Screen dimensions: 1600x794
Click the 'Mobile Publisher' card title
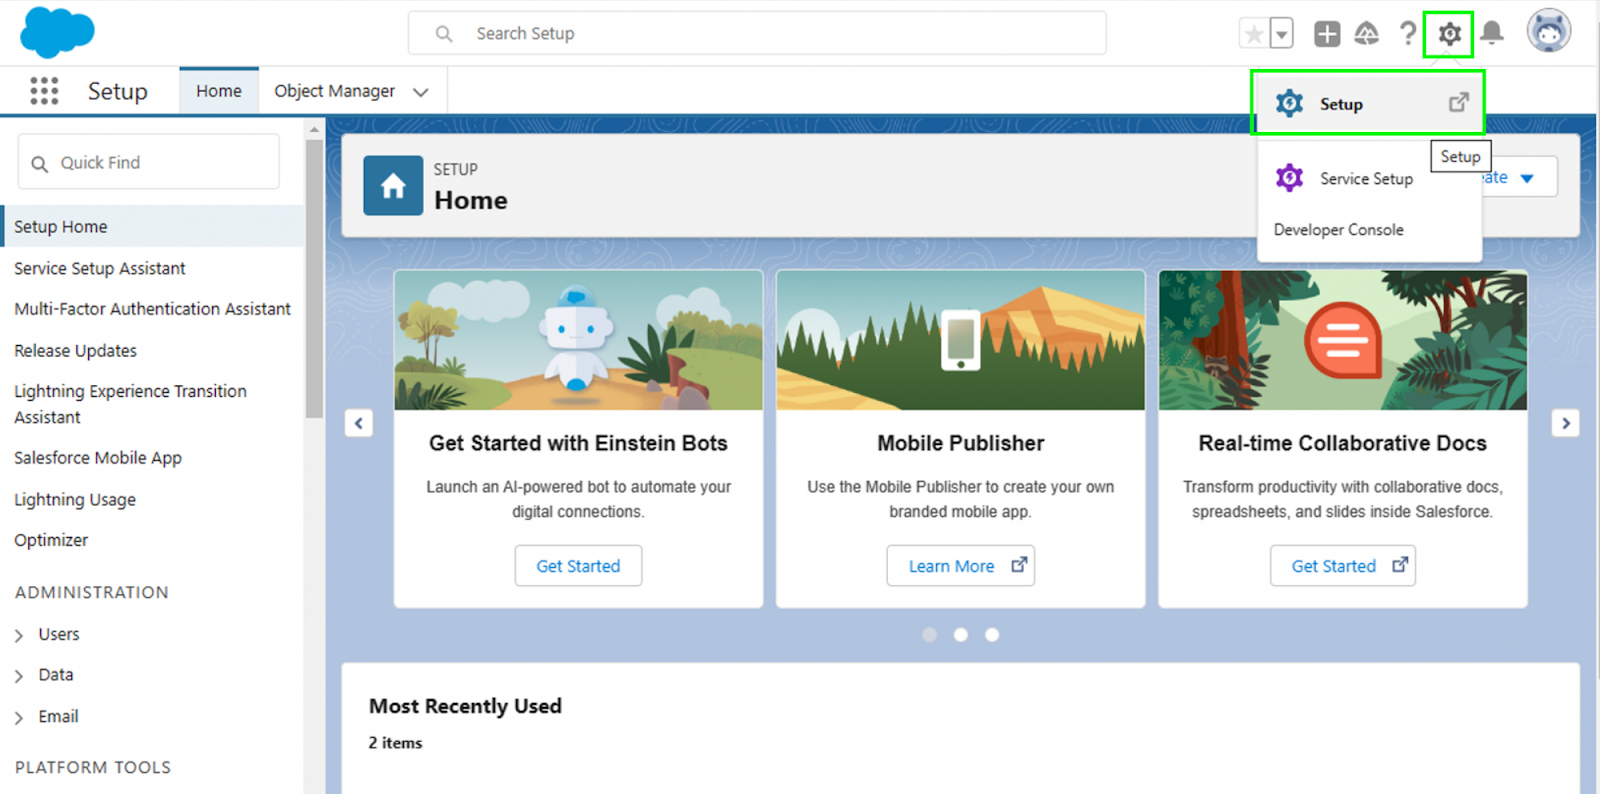tap(960, 443)
